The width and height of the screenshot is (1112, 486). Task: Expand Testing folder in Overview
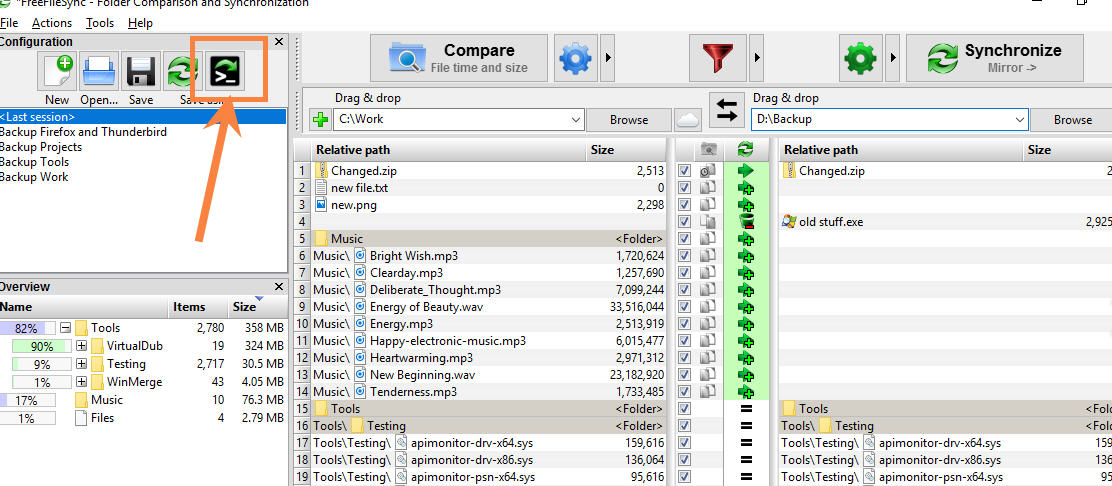81,364
